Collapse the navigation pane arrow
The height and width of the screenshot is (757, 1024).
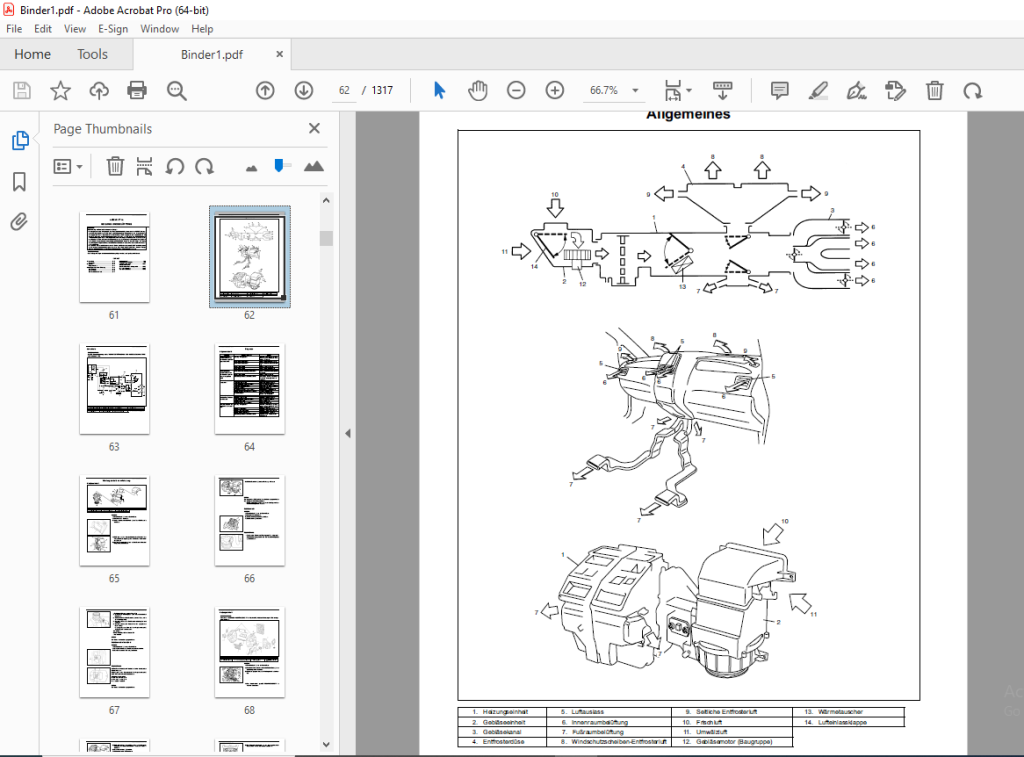pyautogui.click(x=347, y=433)
